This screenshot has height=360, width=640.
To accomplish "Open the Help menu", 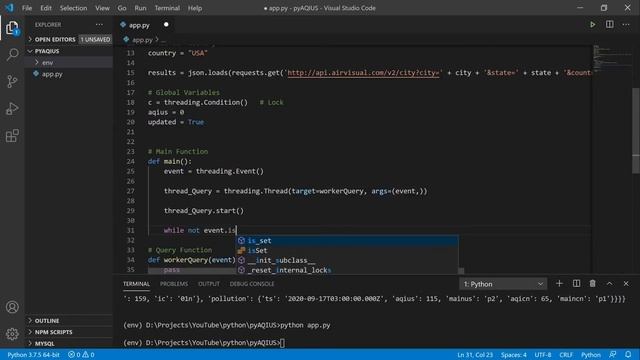I will coord(195,8).
